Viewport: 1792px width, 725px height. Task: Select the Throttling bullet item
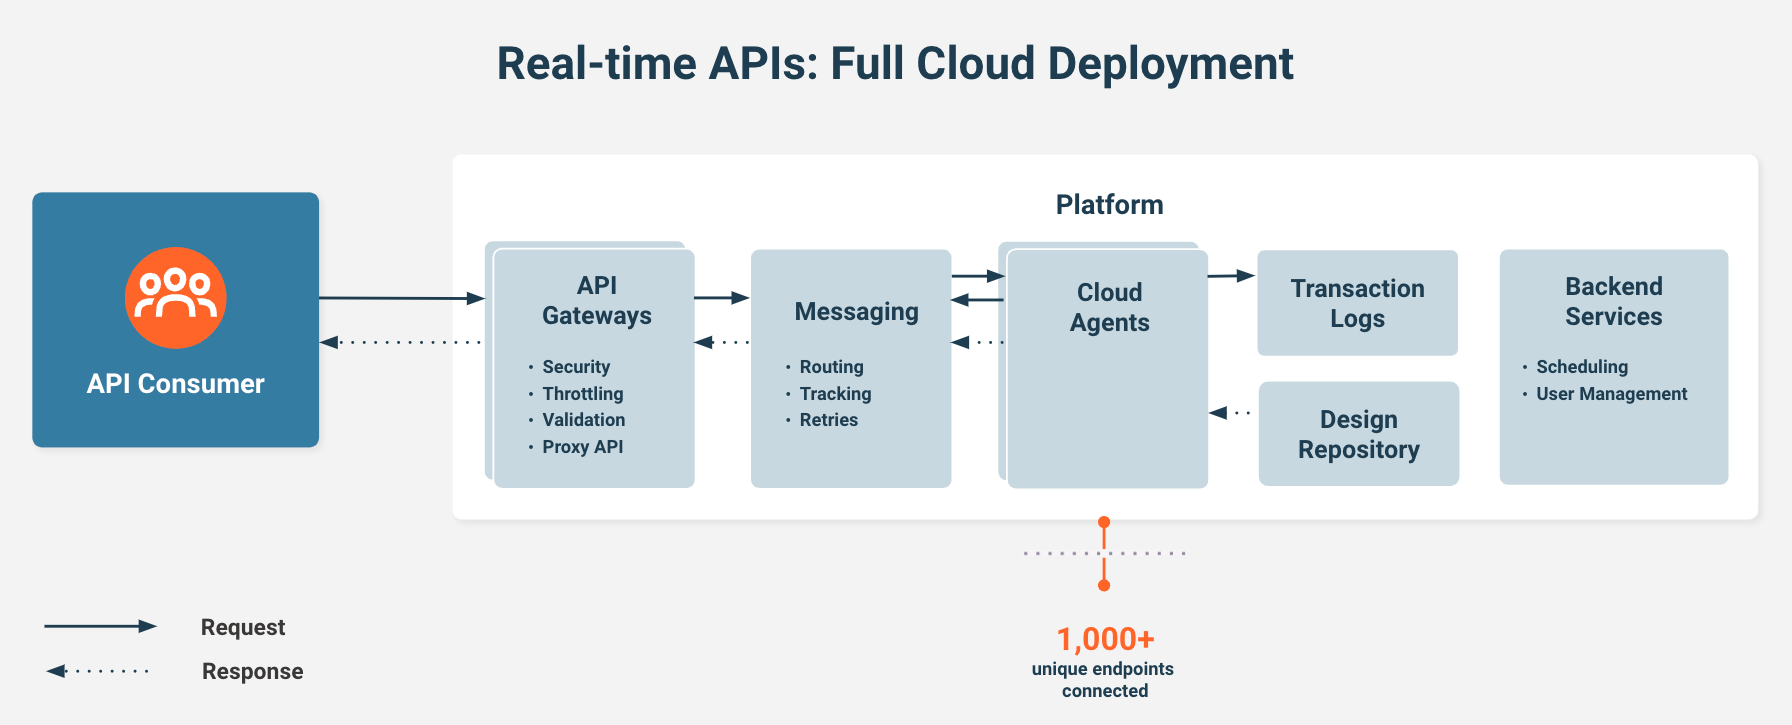(x=582, y=394)
